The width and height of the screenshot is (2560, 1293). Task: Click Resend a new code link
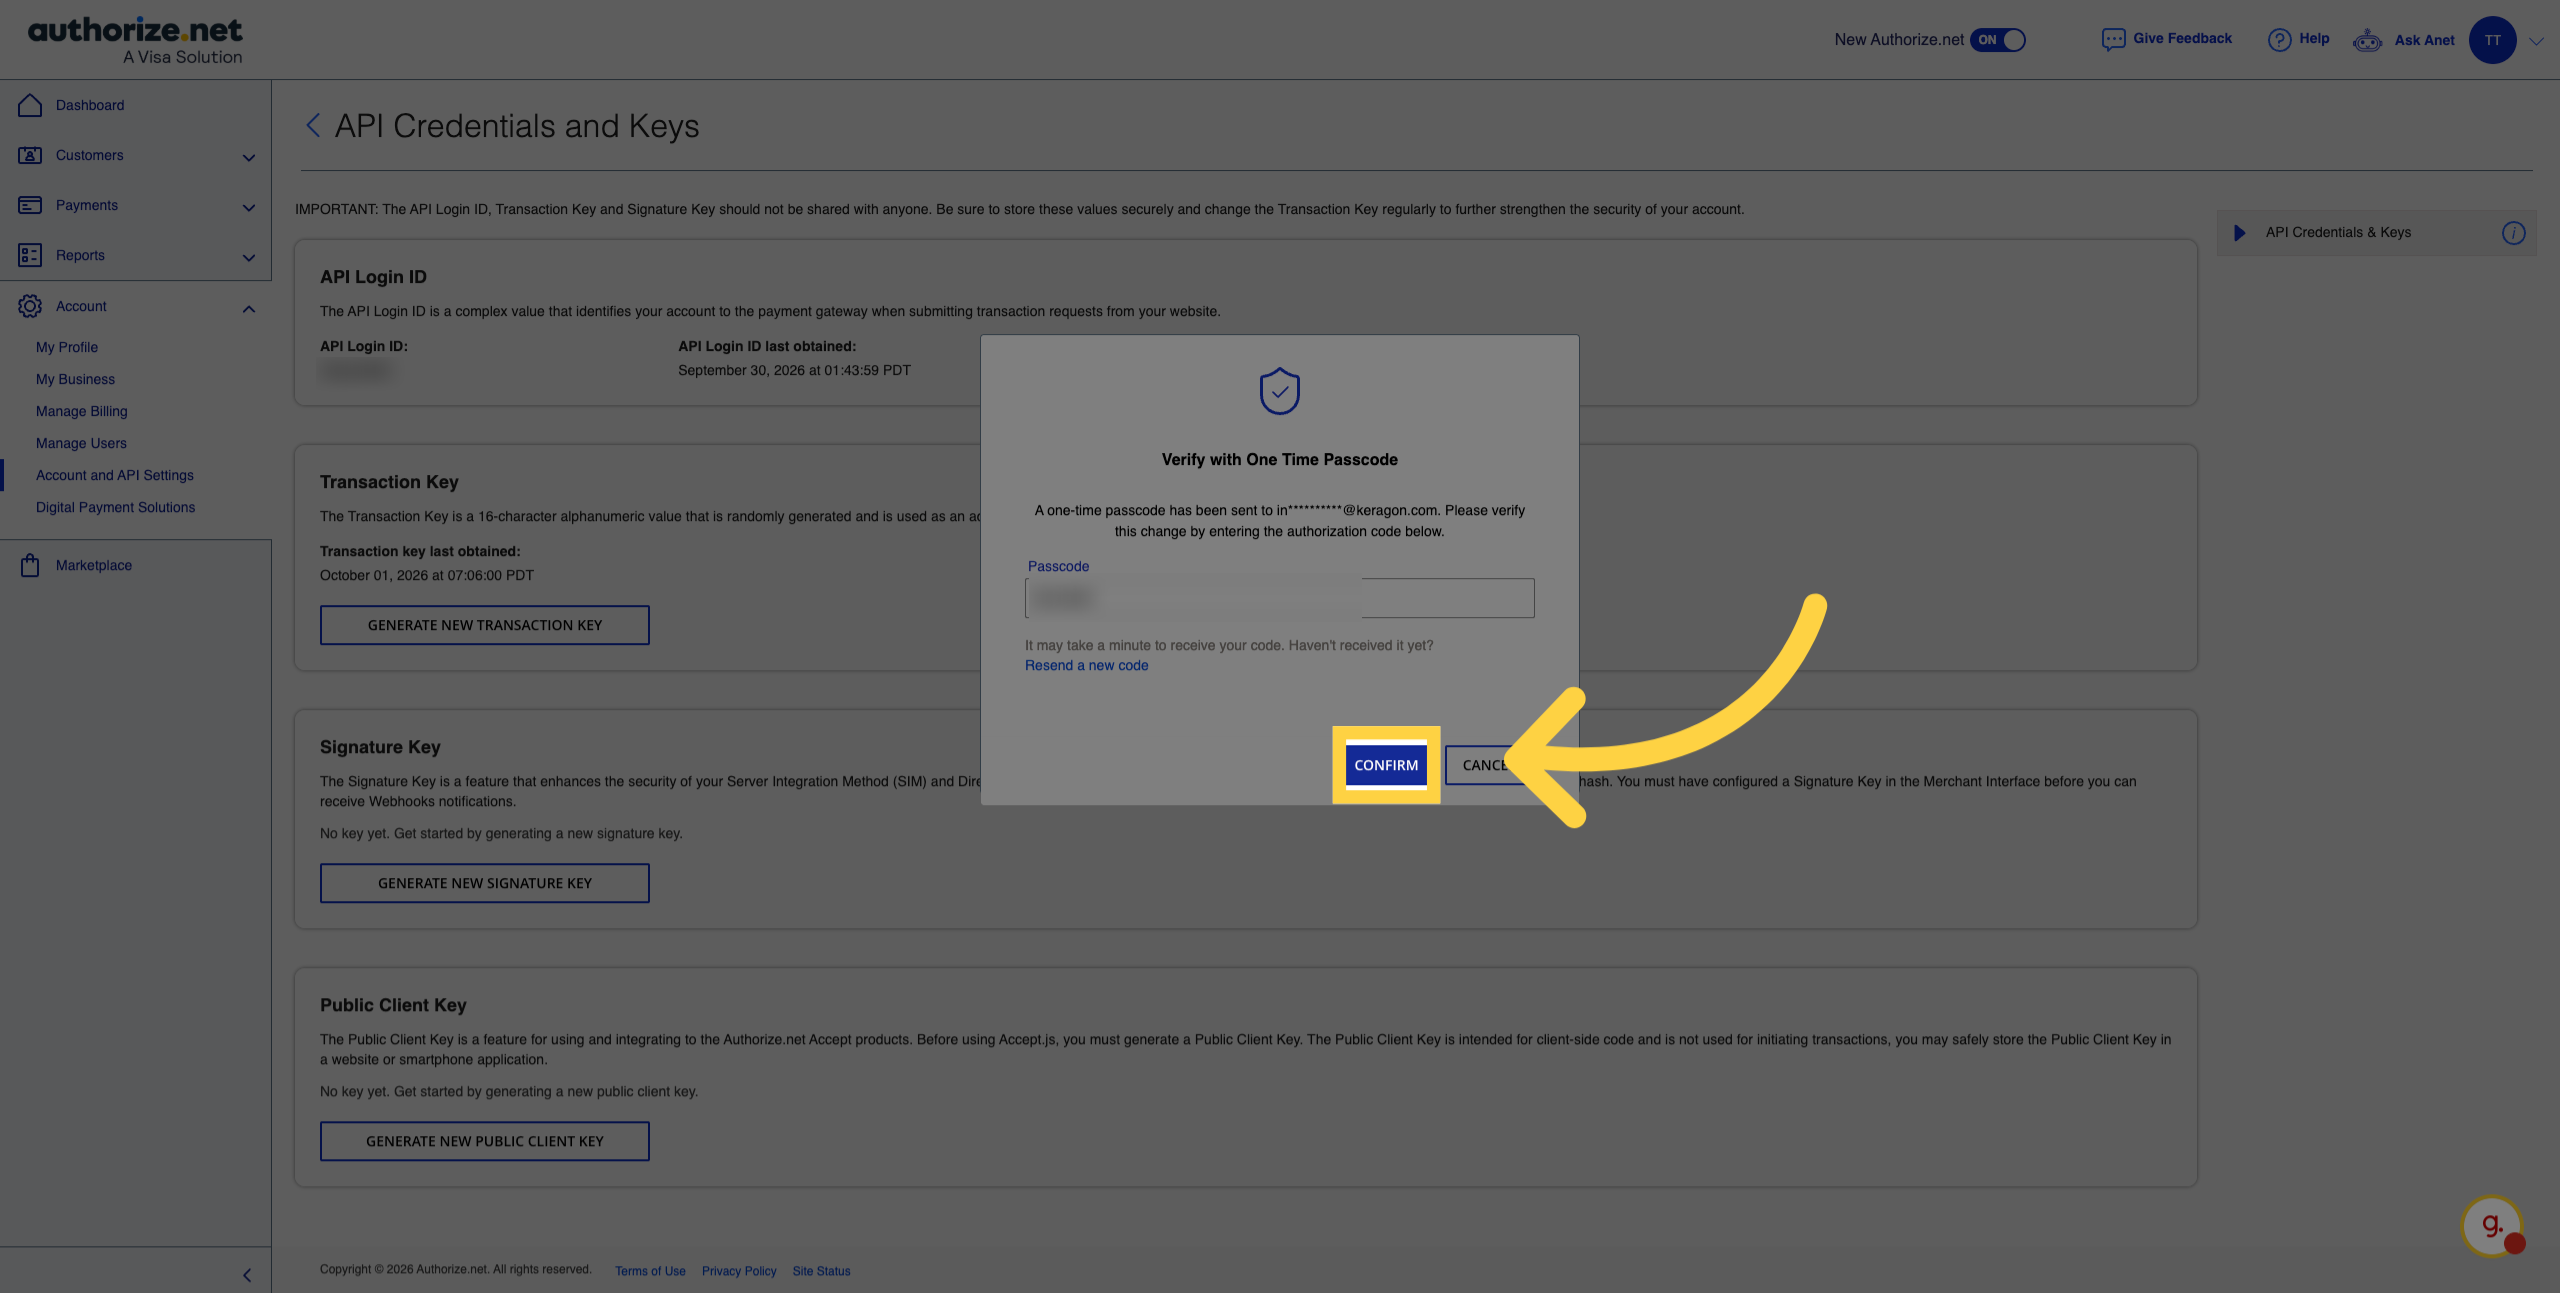1086,665
